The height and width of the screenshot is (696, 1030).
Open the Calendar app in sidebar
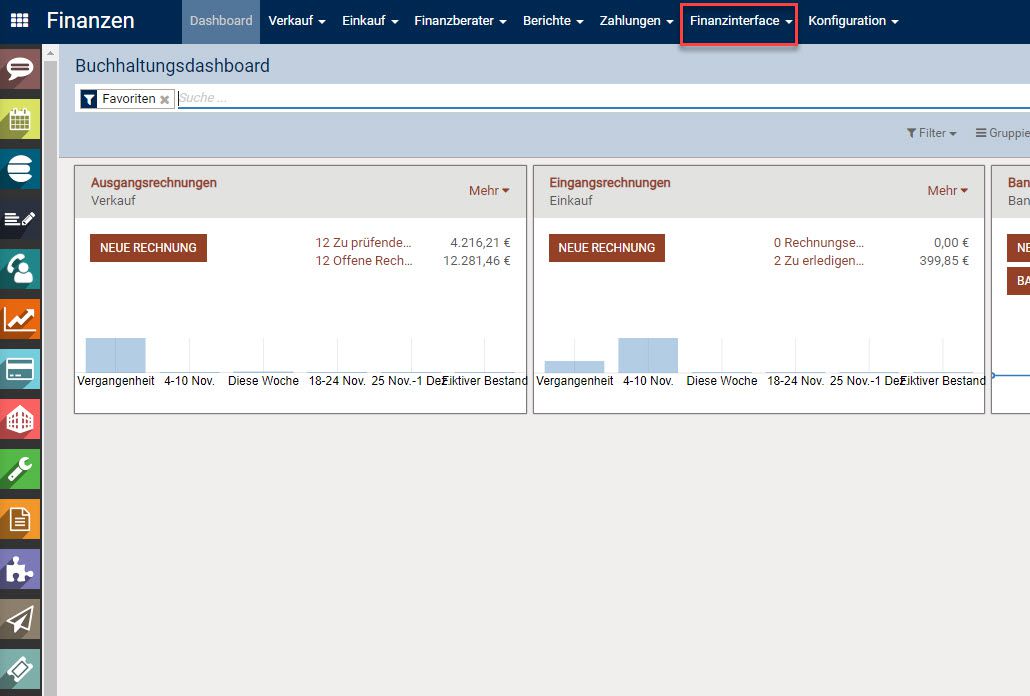pyautogui.click(x=20, y=119)
